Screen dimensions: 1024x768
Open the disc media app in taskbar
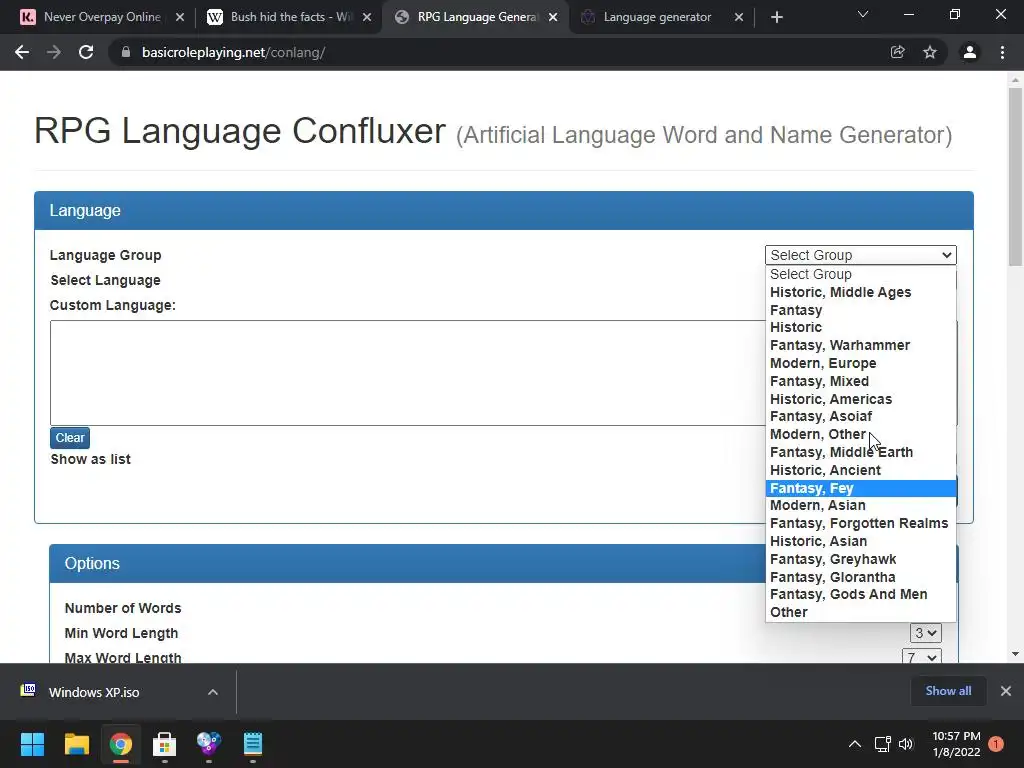point(208,744)
